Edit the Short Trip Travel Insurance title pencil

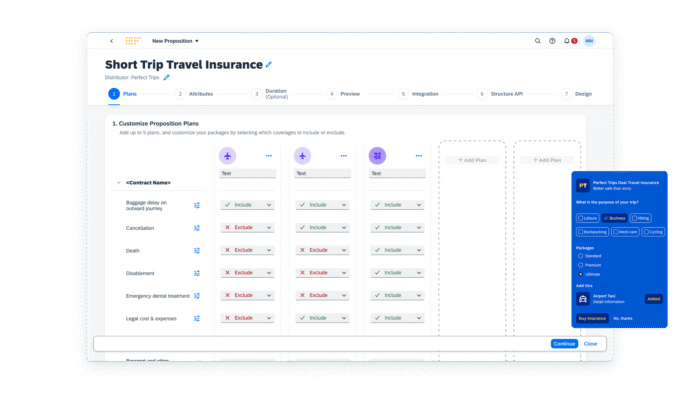(x=269, y=65)
